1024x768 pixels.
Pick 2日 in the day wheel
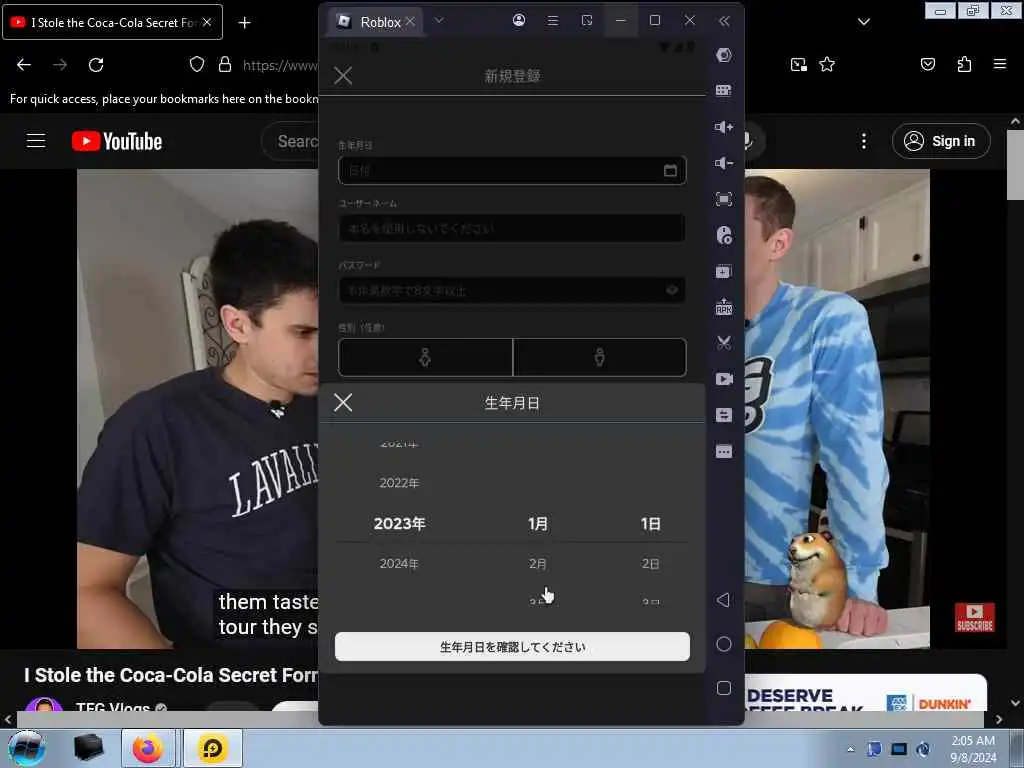(x=650, y=564)
